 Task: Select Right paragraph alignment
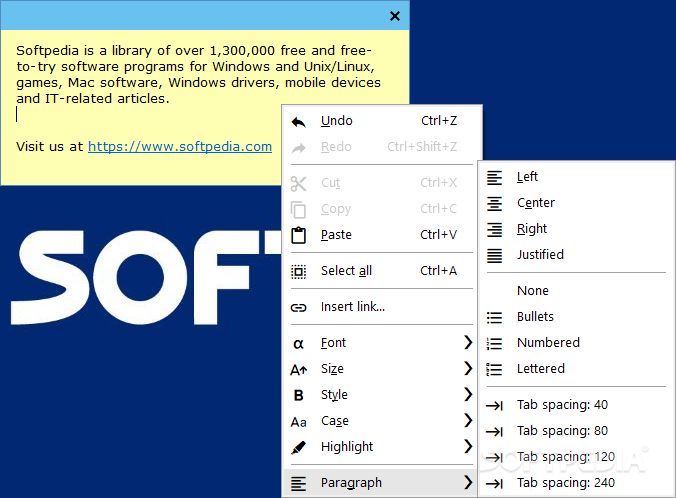[576, 229]
